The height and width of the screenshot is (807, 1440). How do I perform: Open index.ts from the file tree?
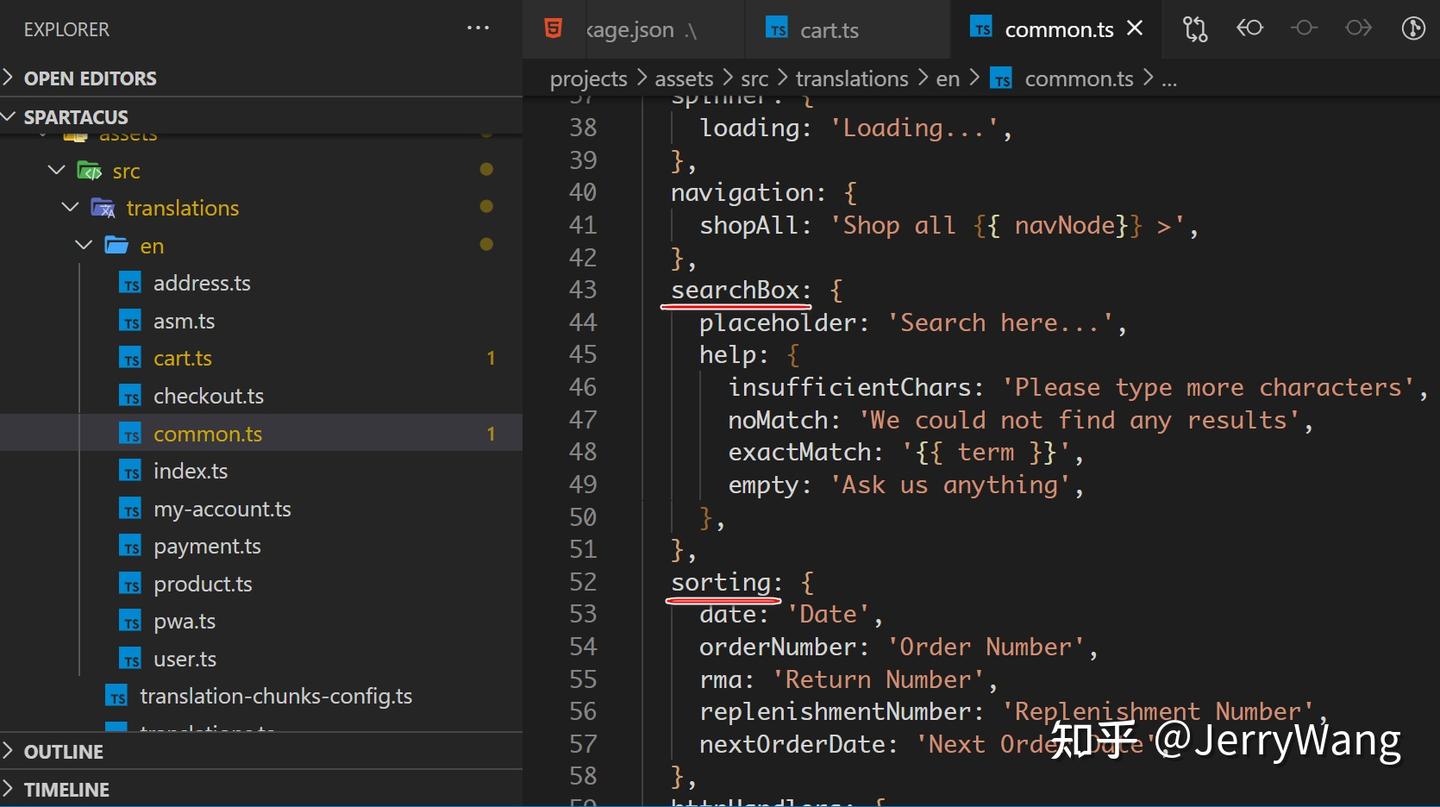[191, 471]
